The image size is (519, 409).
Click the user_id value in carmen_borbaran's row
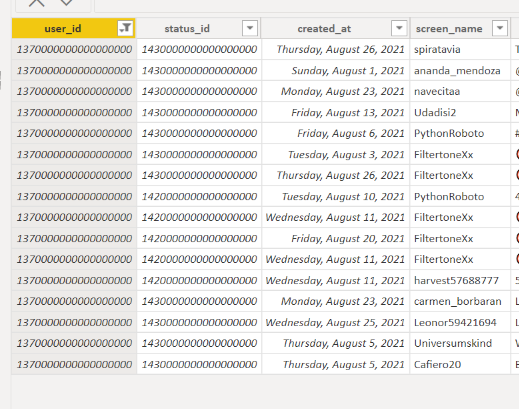(74, 301)
